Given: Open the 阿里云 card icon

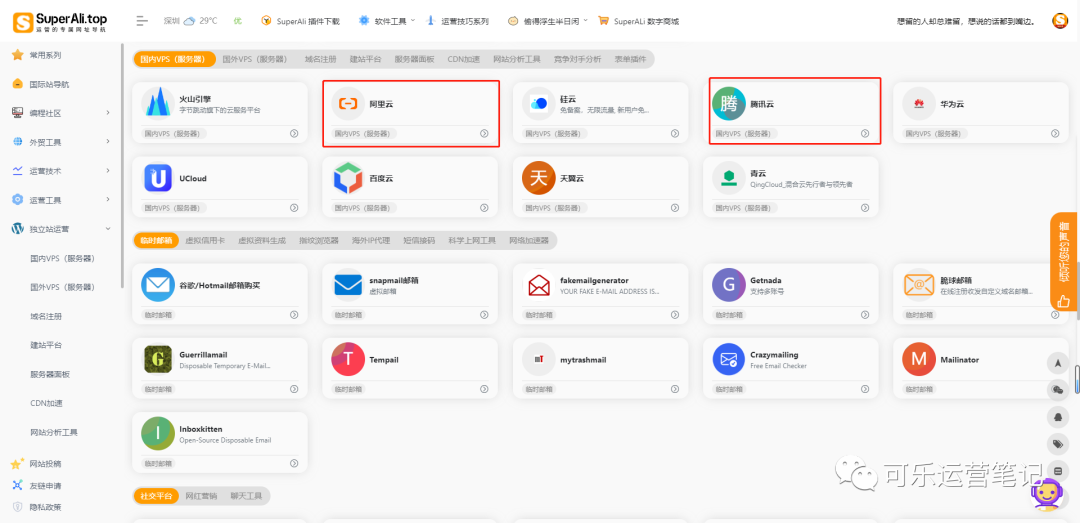Looking at the screenshot, I should tap(349, 103).
